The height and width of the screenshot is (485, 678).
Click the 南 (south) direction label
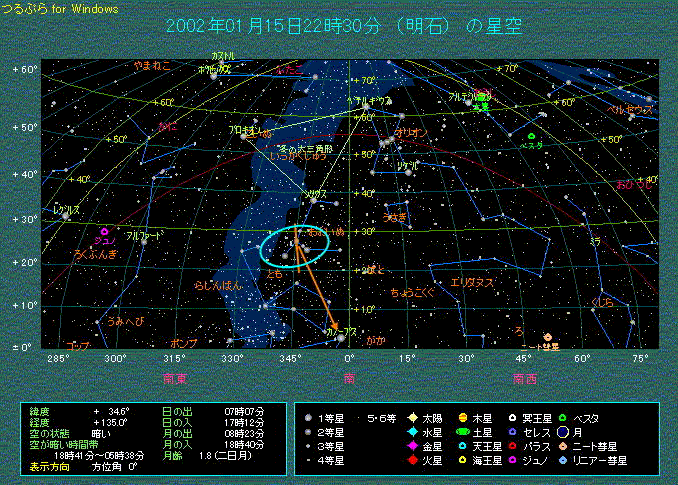(x=348, y=378)
